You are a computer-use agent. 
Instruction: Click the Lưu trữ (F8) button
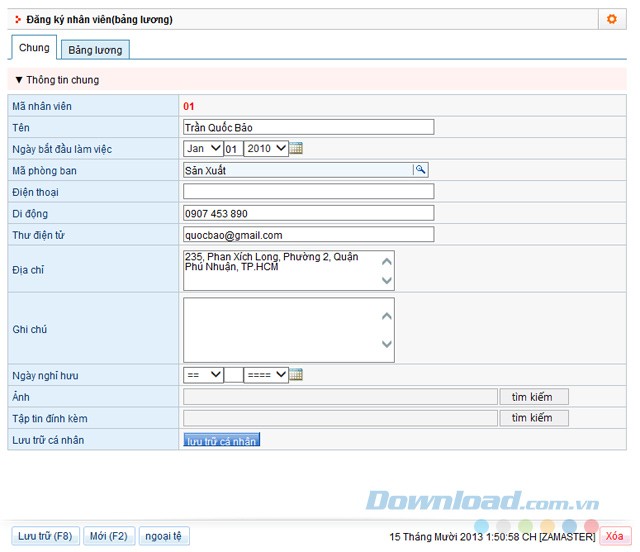pyautogui.click(x=45, y=536)
